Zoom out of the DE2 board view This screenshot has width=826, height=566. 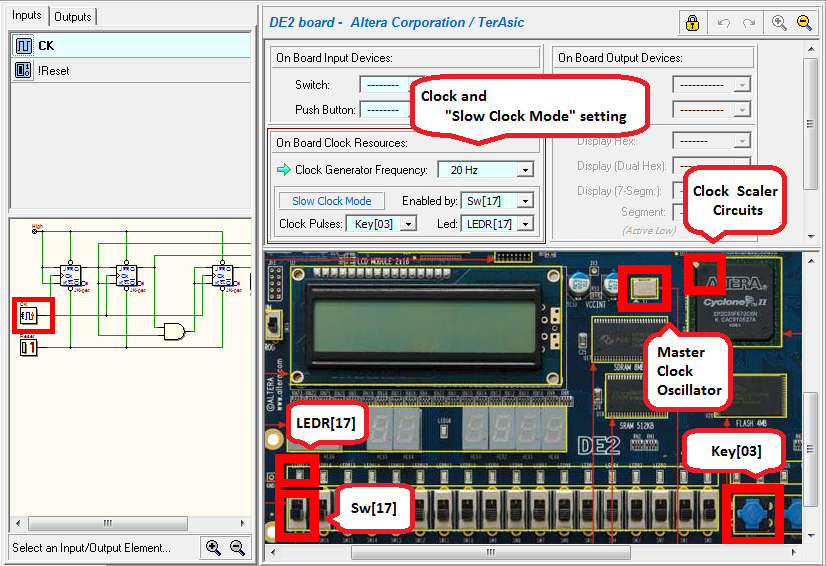coord(804,23)
